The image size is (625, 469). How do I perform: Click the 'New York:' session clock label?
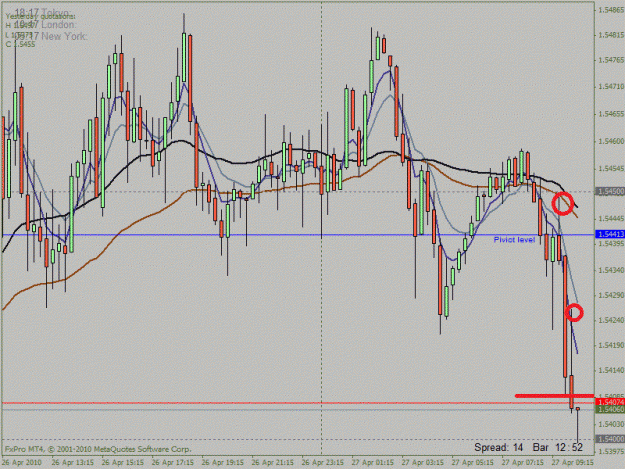65,36
